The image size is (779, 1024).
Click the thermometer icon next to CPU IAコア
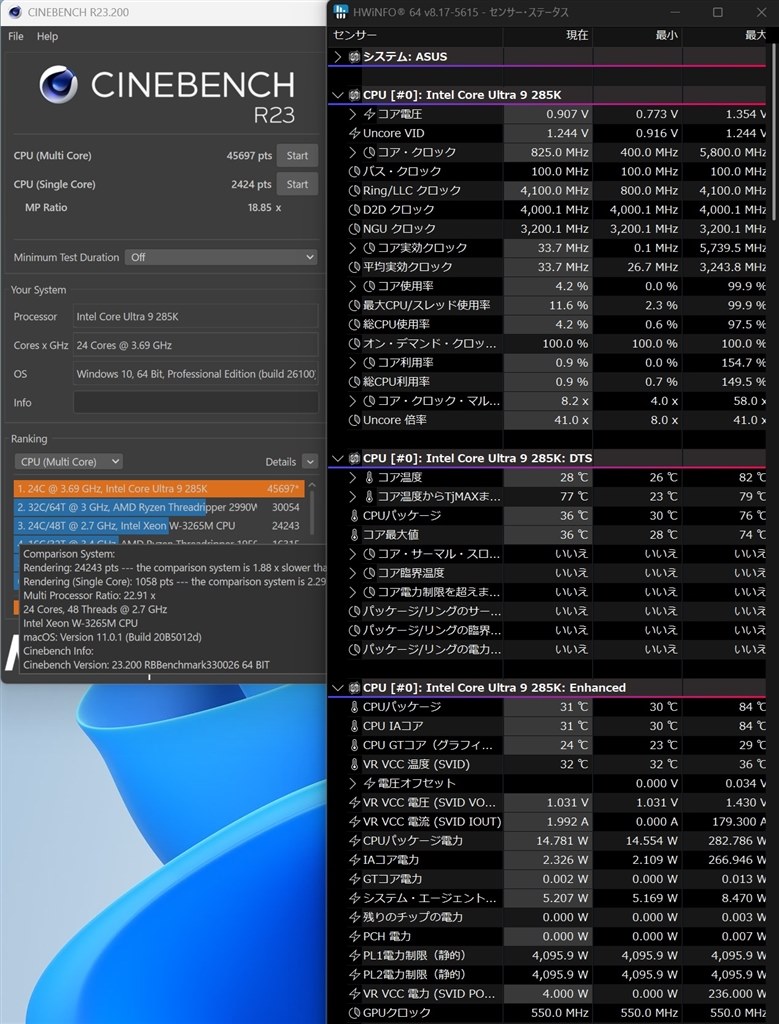[355, 726]
